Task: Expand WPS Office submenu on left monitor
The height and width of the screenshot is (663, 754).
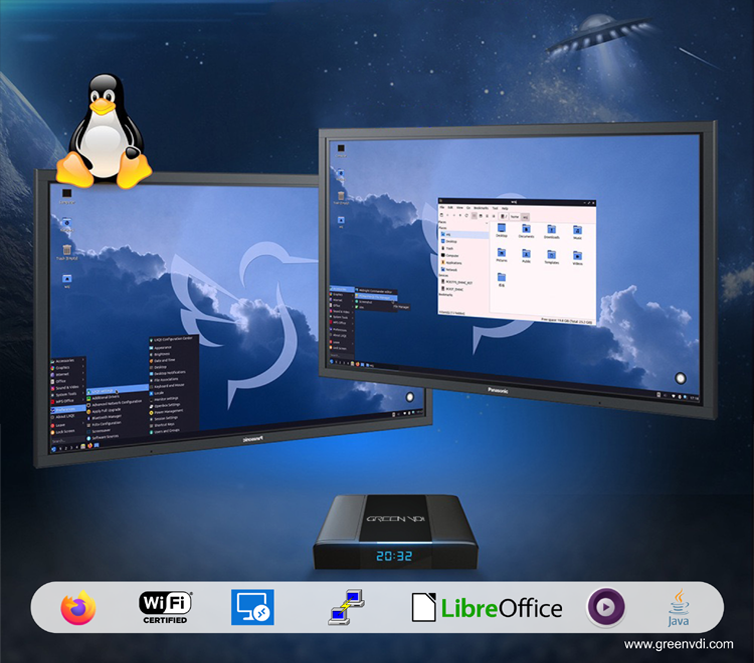Action: (68, 401)
